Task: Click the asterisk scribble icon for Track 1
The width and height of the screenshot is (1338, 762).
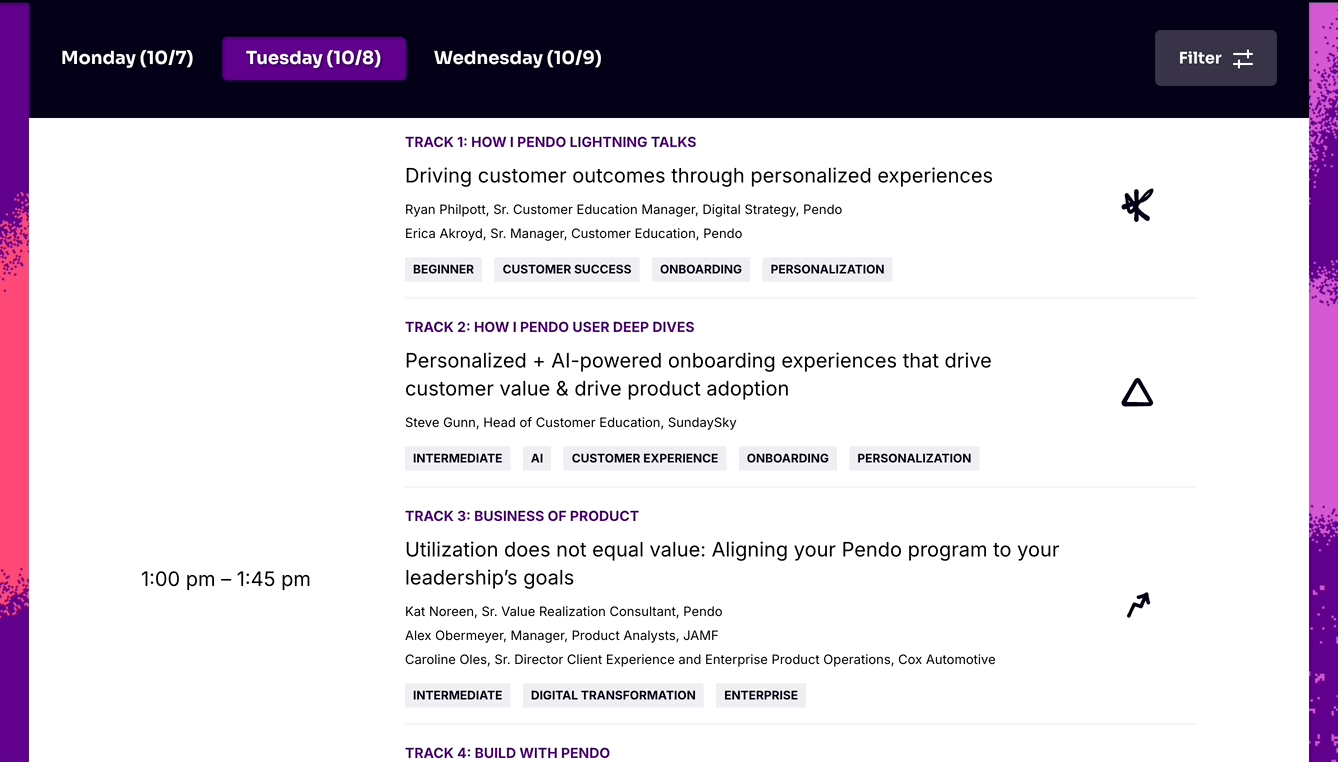Action: (x=1137, y=205)
